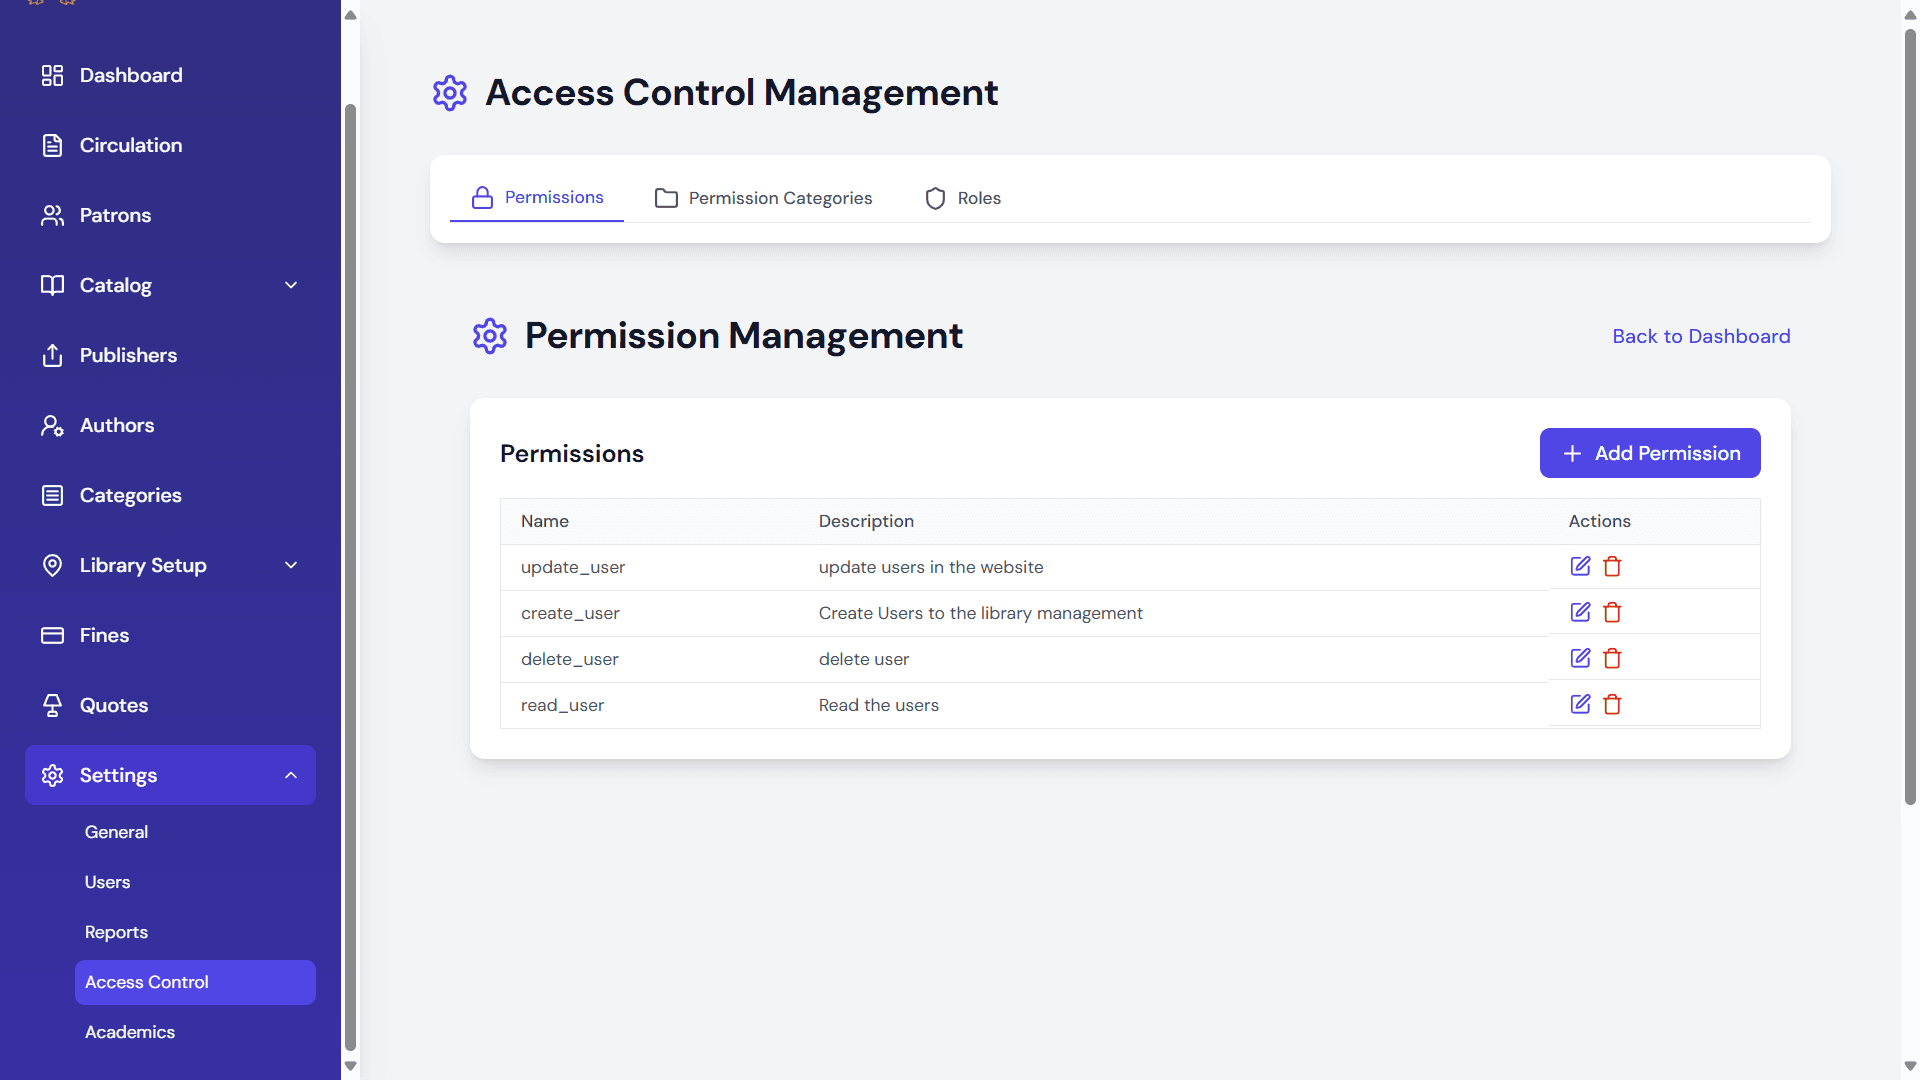Delete the read_user permission

tap(1612, 705)
